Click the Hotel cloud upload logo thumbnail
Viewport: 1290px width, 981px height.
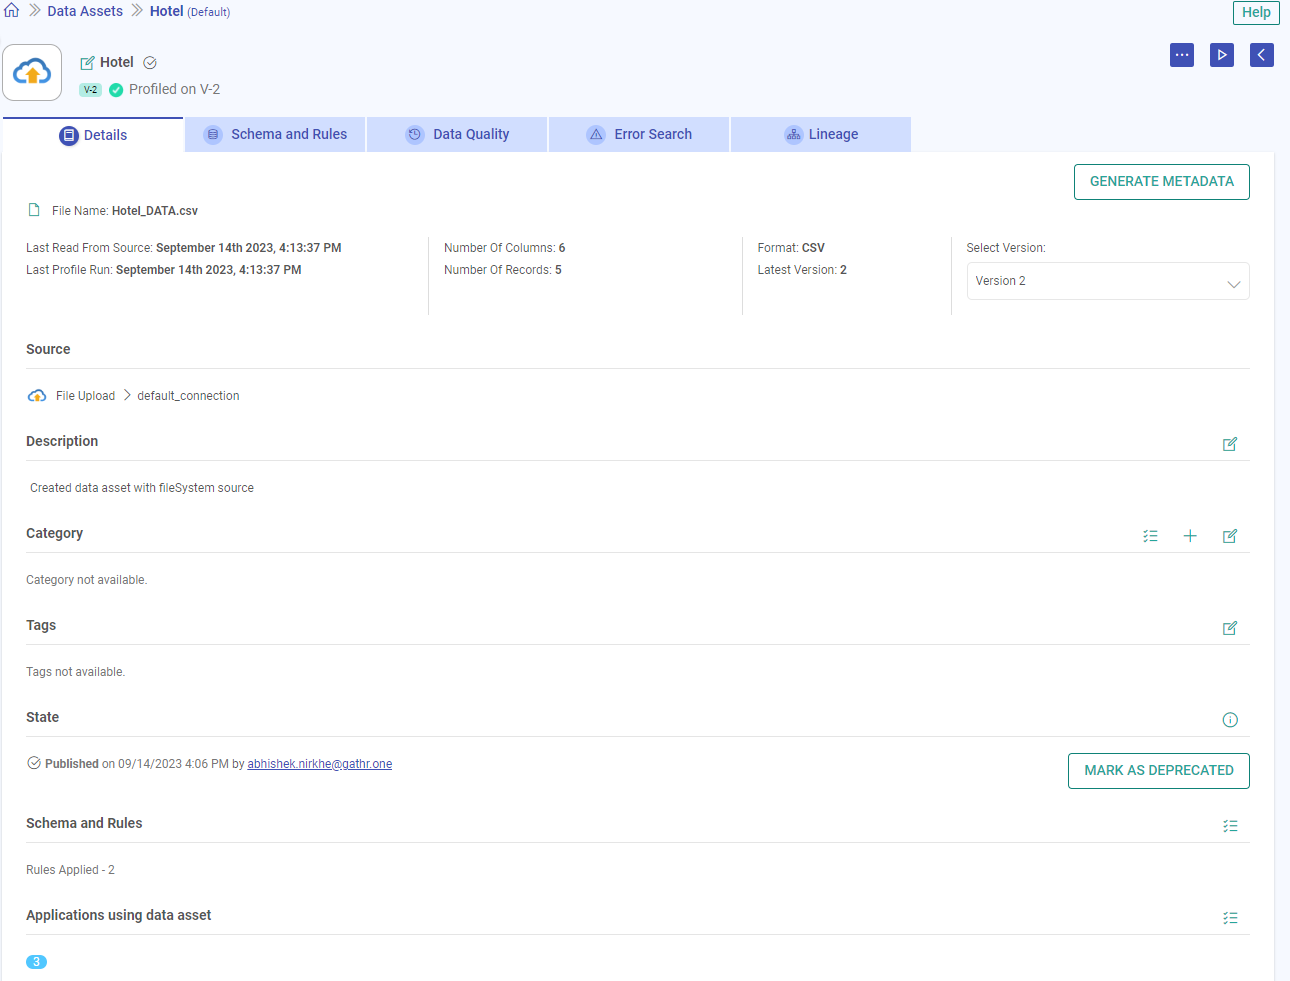[x=32, y=72]
